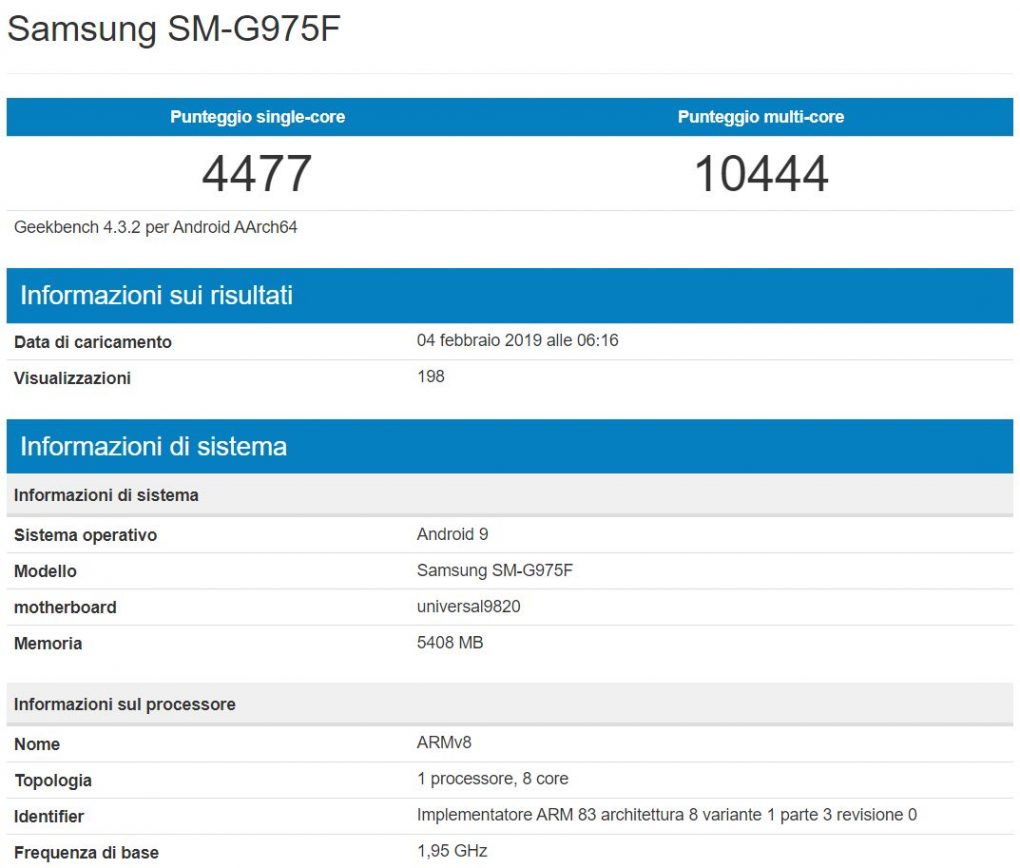1020x868 pixels.
Task: Click the Informazioni sui risultati section header
Action: tap(510, 295)
